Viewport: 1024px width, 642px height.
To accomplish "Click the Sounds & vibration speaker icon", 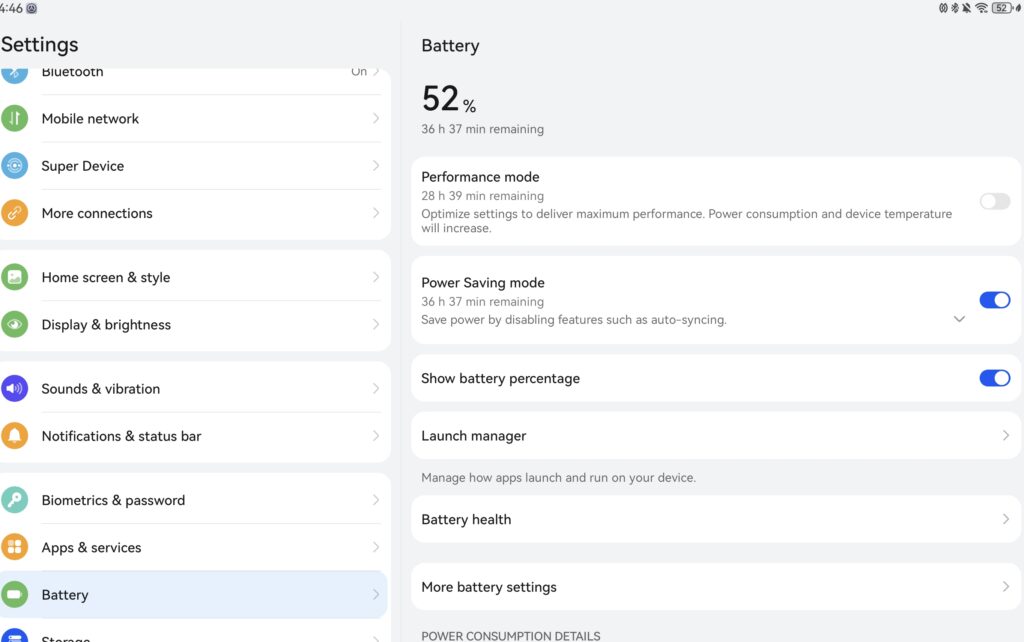I will [x=14, y=388].
